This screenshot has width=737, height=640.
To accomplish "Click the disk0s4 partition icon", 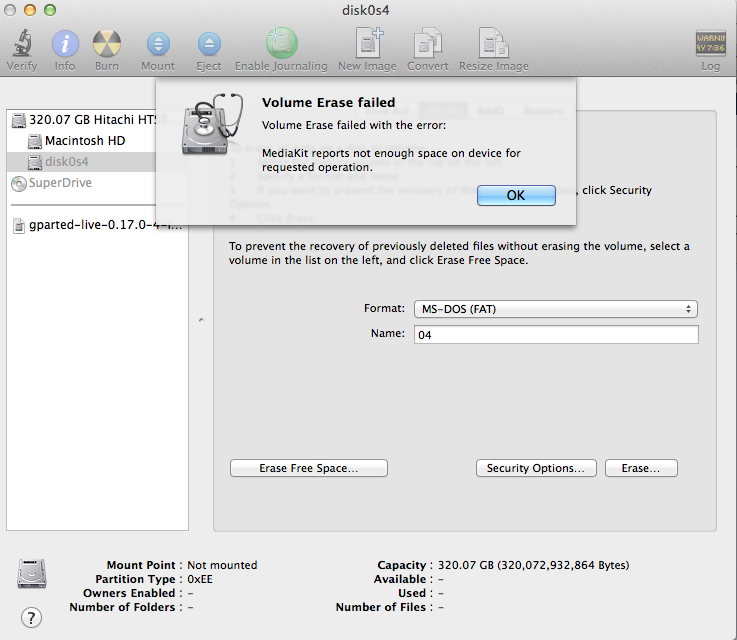I will click(x=35, y=162).
